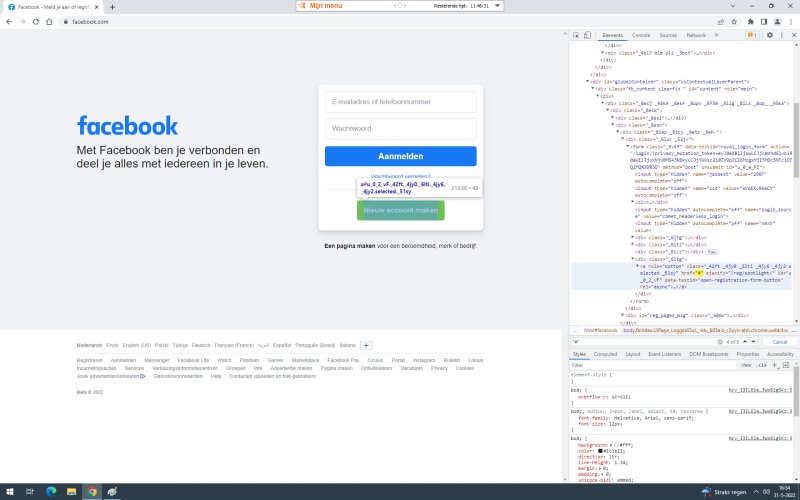Toggle the .cls class editor
Viewport: 800px width, 500px height.
tap(761, 365)
